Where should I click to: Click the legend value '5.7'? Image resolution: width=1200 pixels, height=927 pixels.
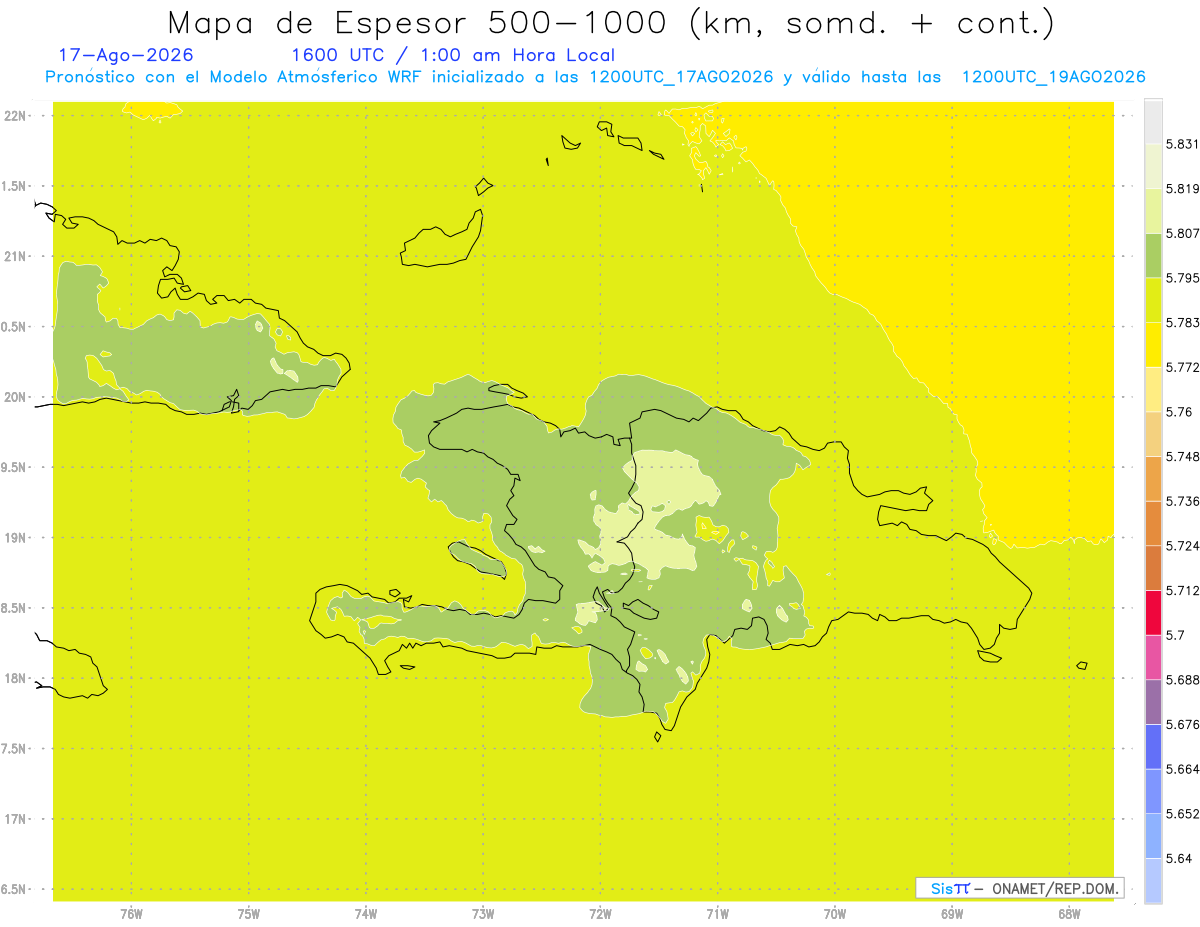[1175, 635]
